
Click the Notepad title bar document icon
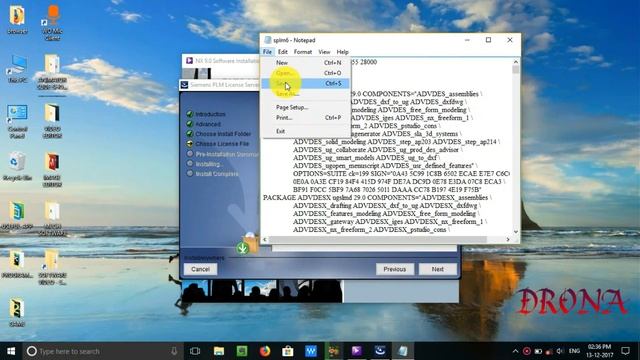tap(268, 40)
